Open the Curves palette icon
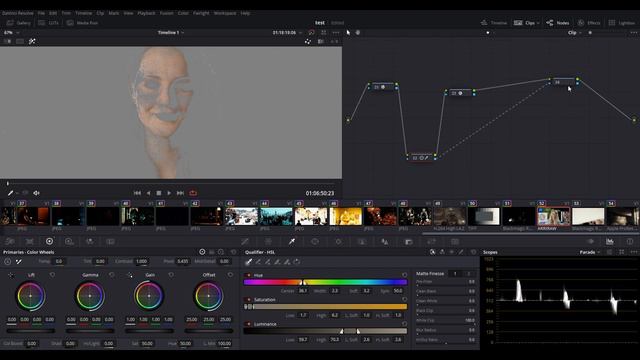The width and height of the screenshot is (640, 360). coord(245,242)
